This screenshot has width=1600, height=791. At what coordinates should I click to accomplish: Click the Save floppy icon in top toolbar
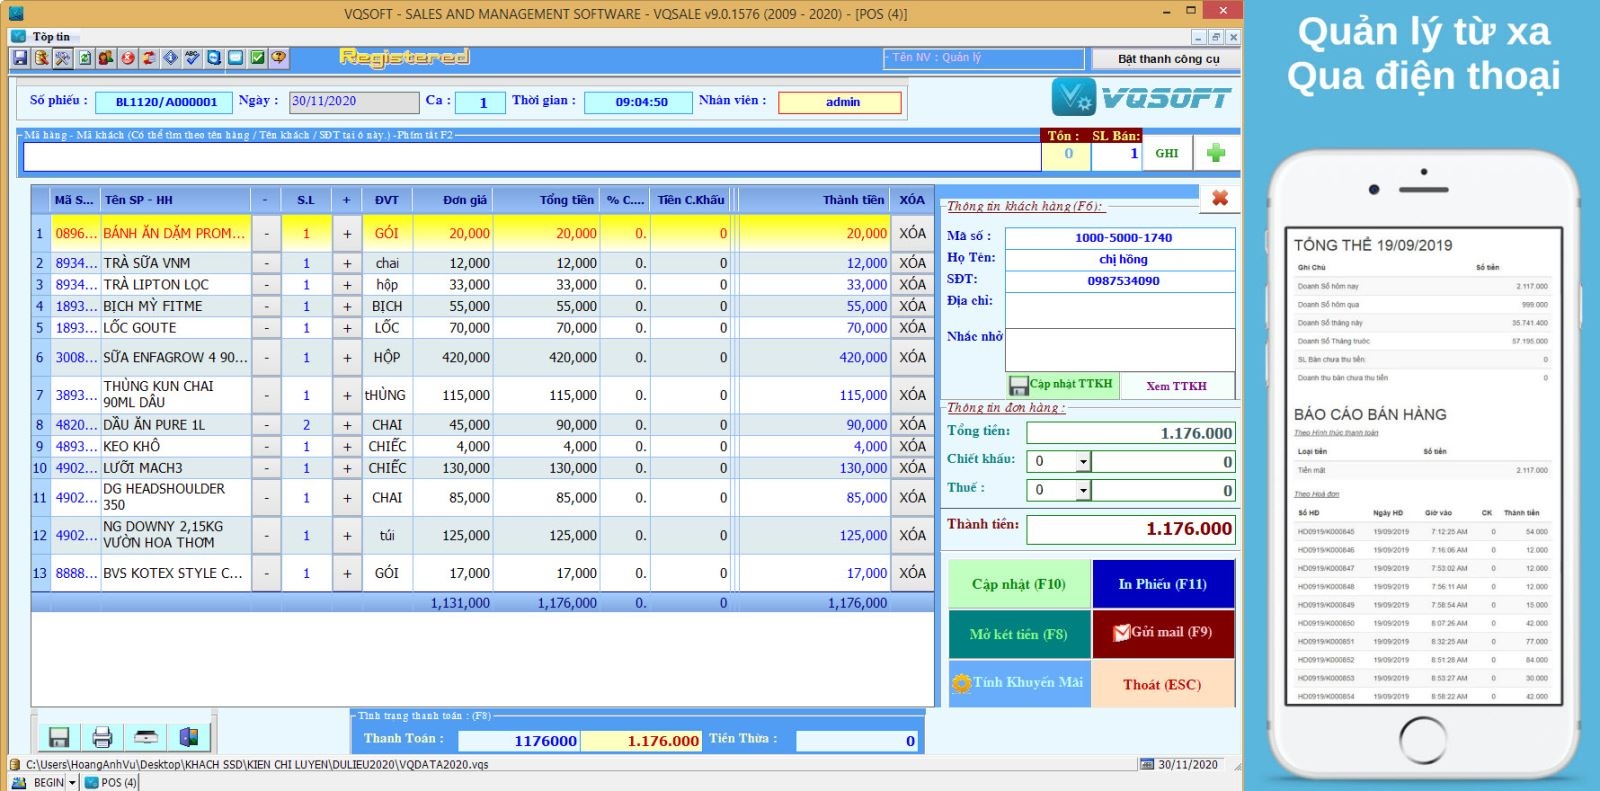pos(20,58)
